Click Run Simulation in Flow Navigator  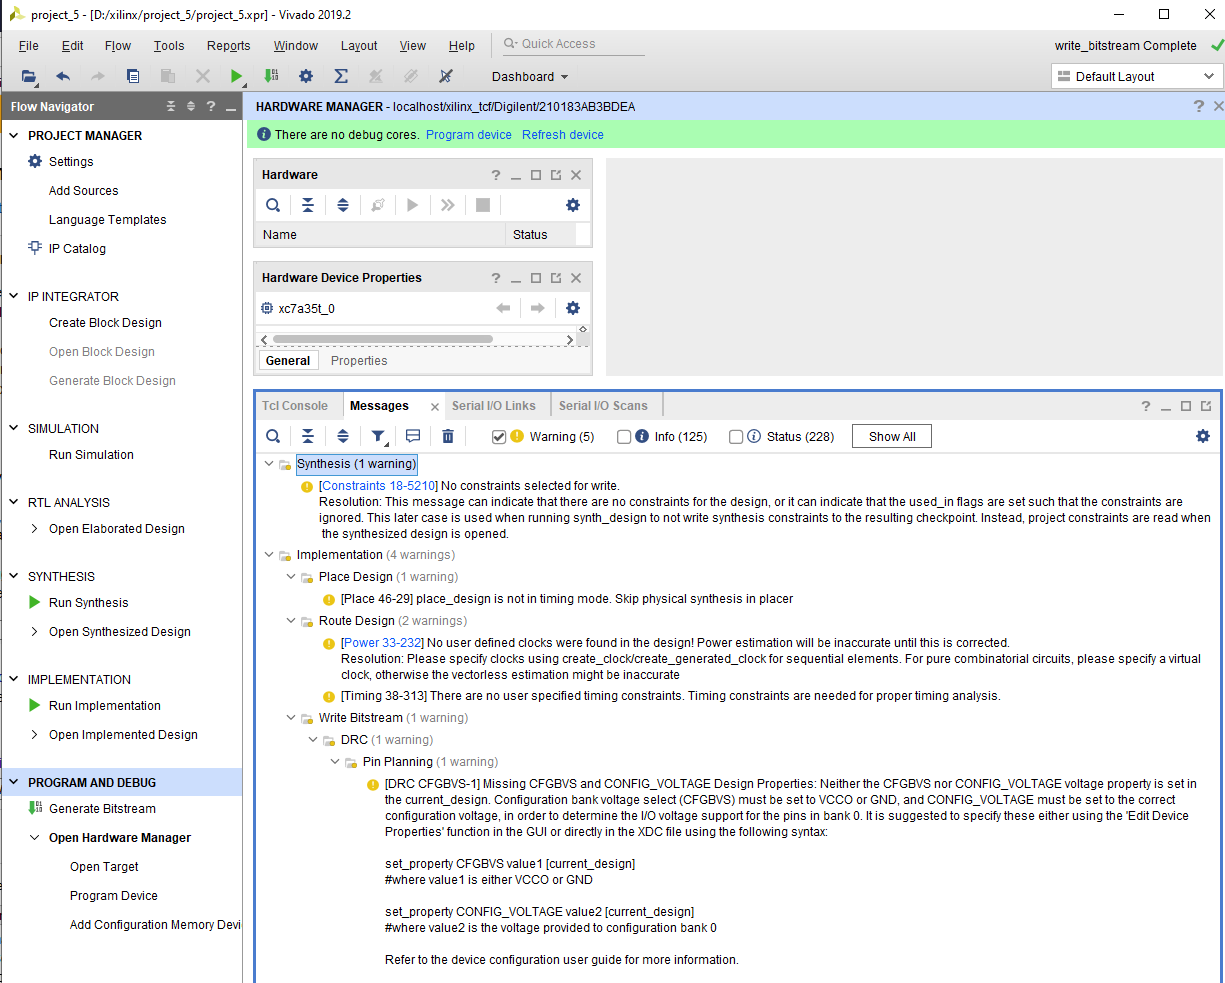click(91, 454)
